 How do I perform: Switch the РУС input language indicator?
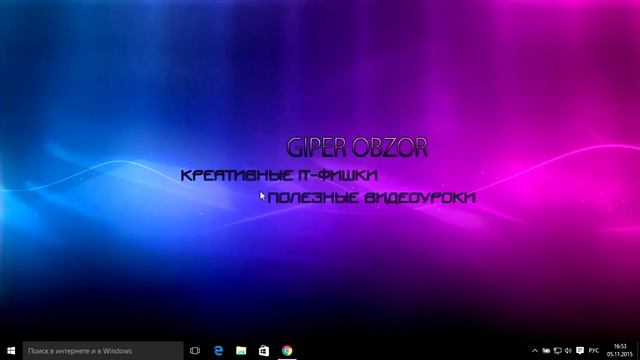click(x=594, y=351)
